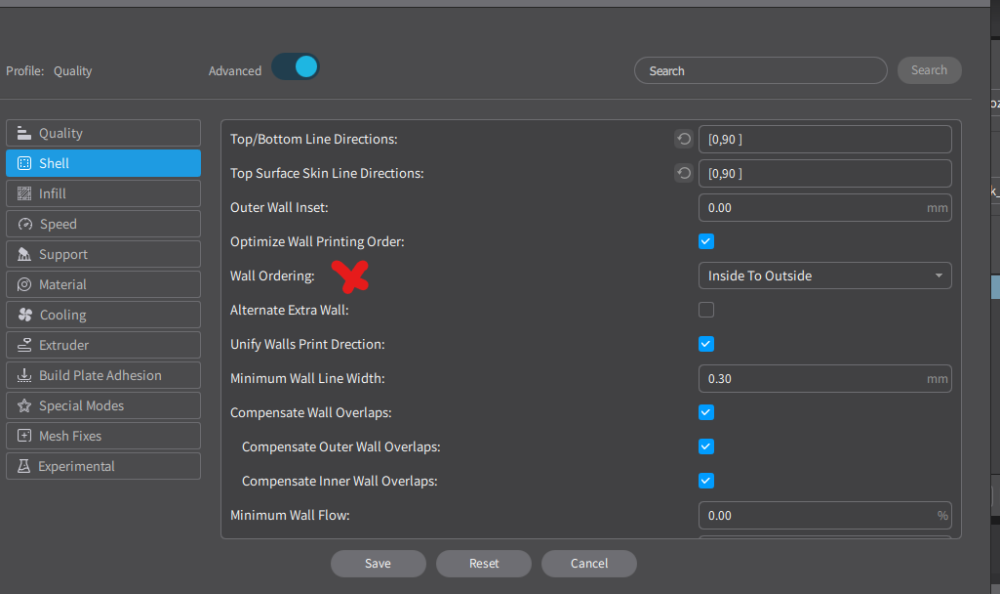Viewport: 1000px width, 594px height.
Task: Open the Build Plate Adhesion category
Action: [x=103, y=375]
